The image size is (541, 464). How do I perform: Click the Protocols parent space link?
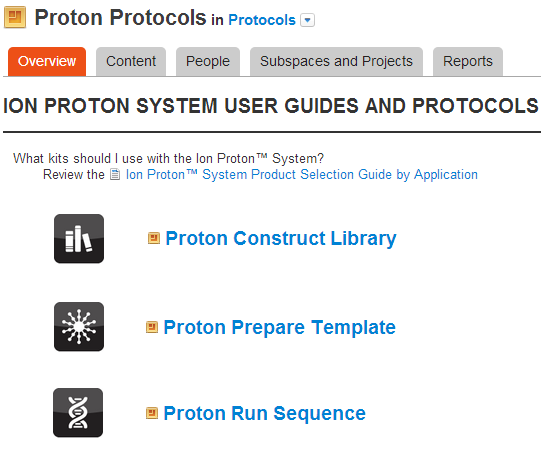262,20
